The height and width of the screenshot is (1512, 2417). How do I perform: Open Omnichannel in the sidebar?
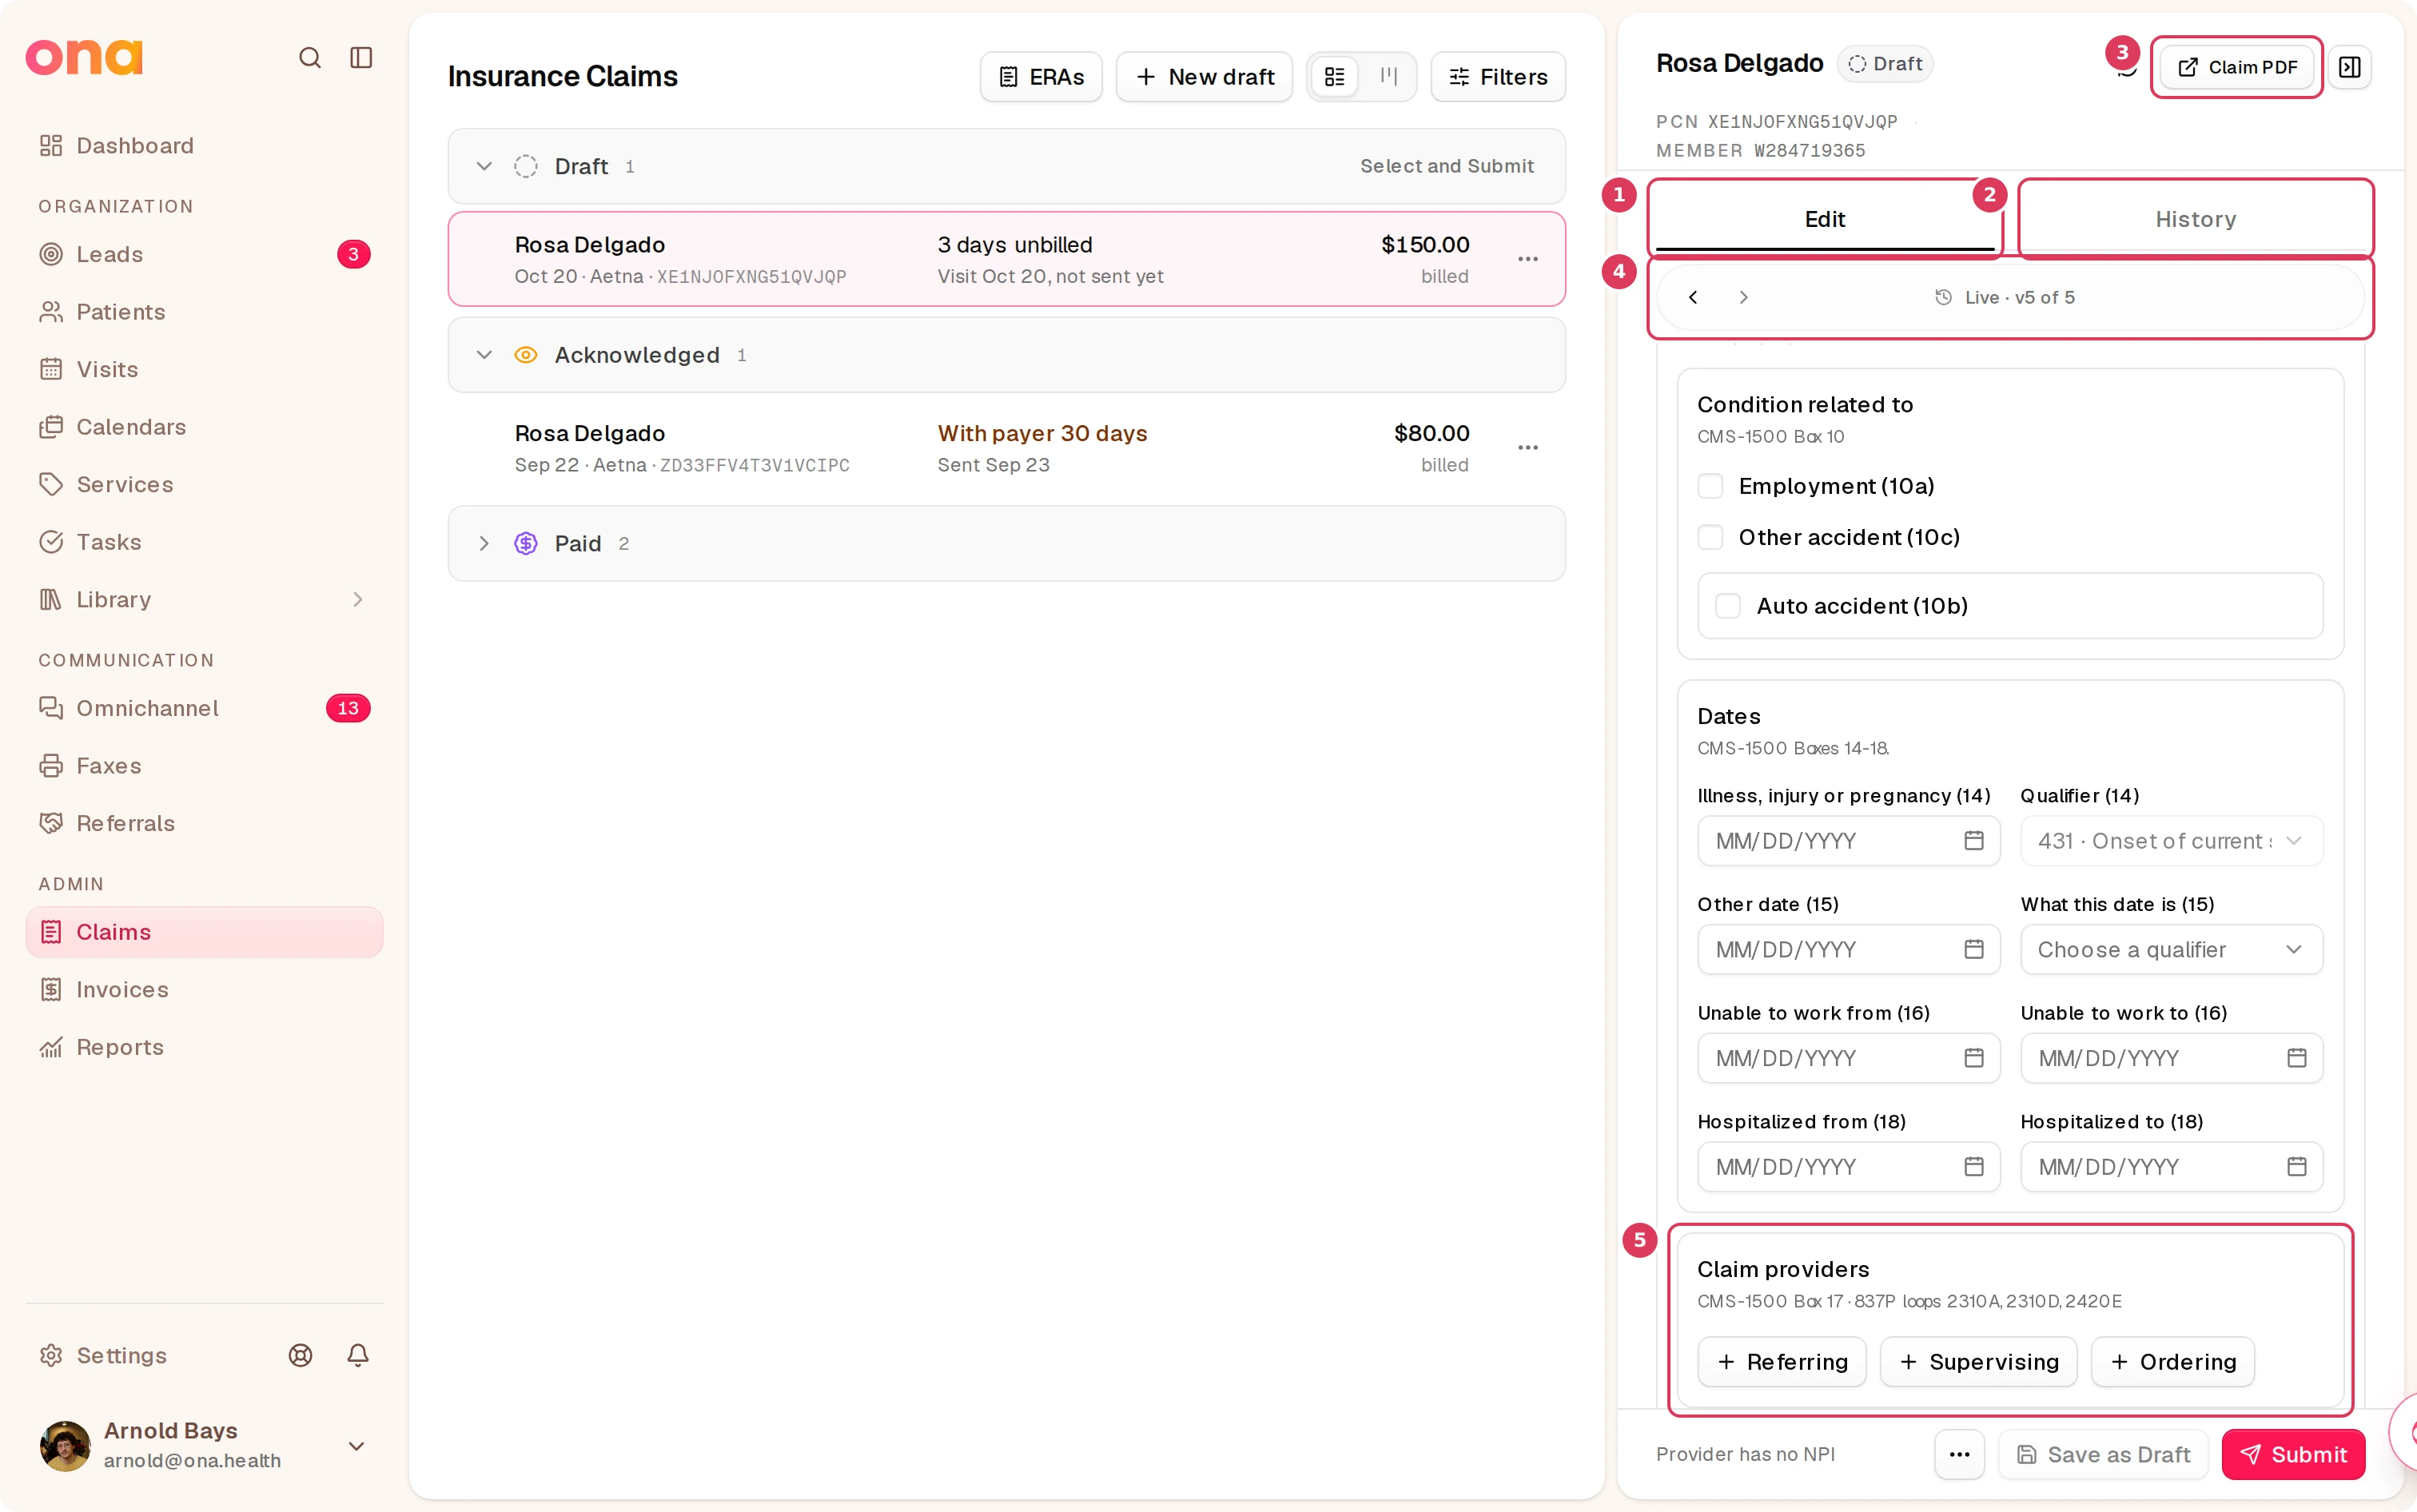pos(204,708)
